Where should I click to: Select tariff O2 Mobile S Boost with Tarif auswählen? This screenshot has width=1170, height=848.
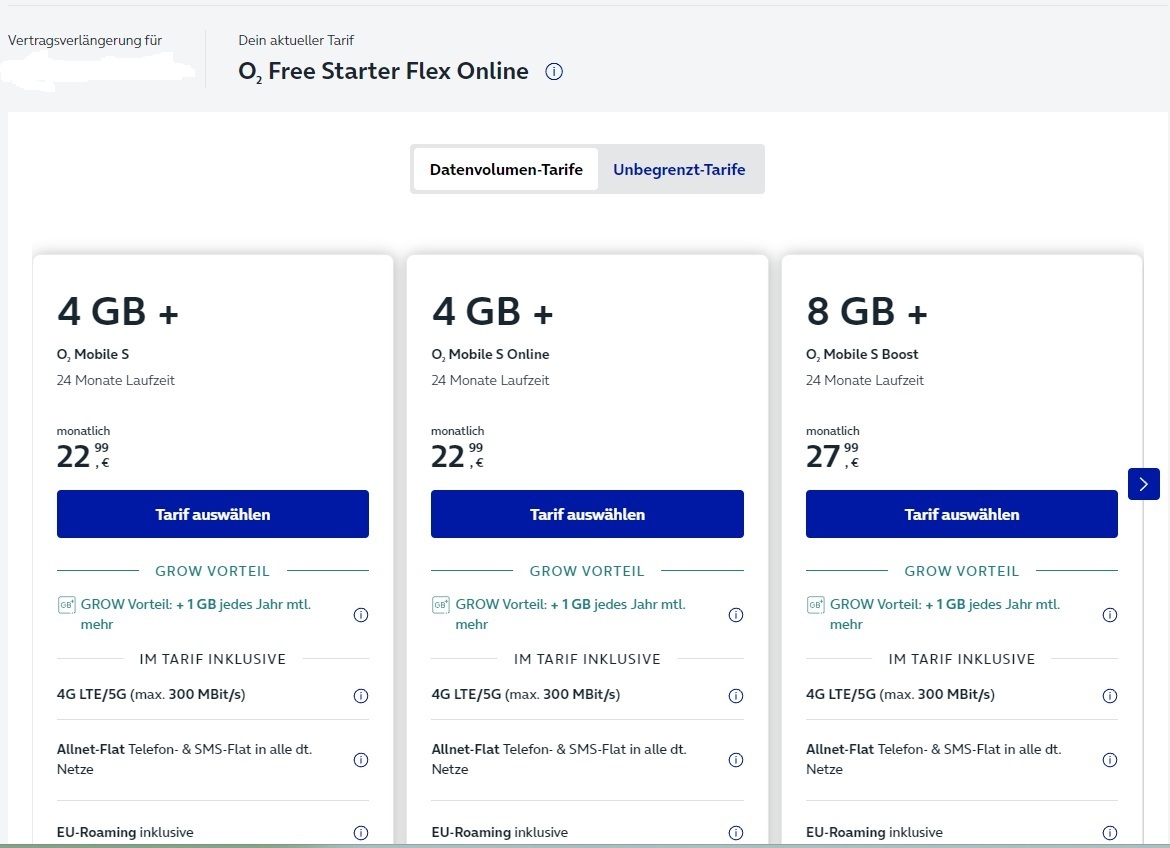(962, 514)
